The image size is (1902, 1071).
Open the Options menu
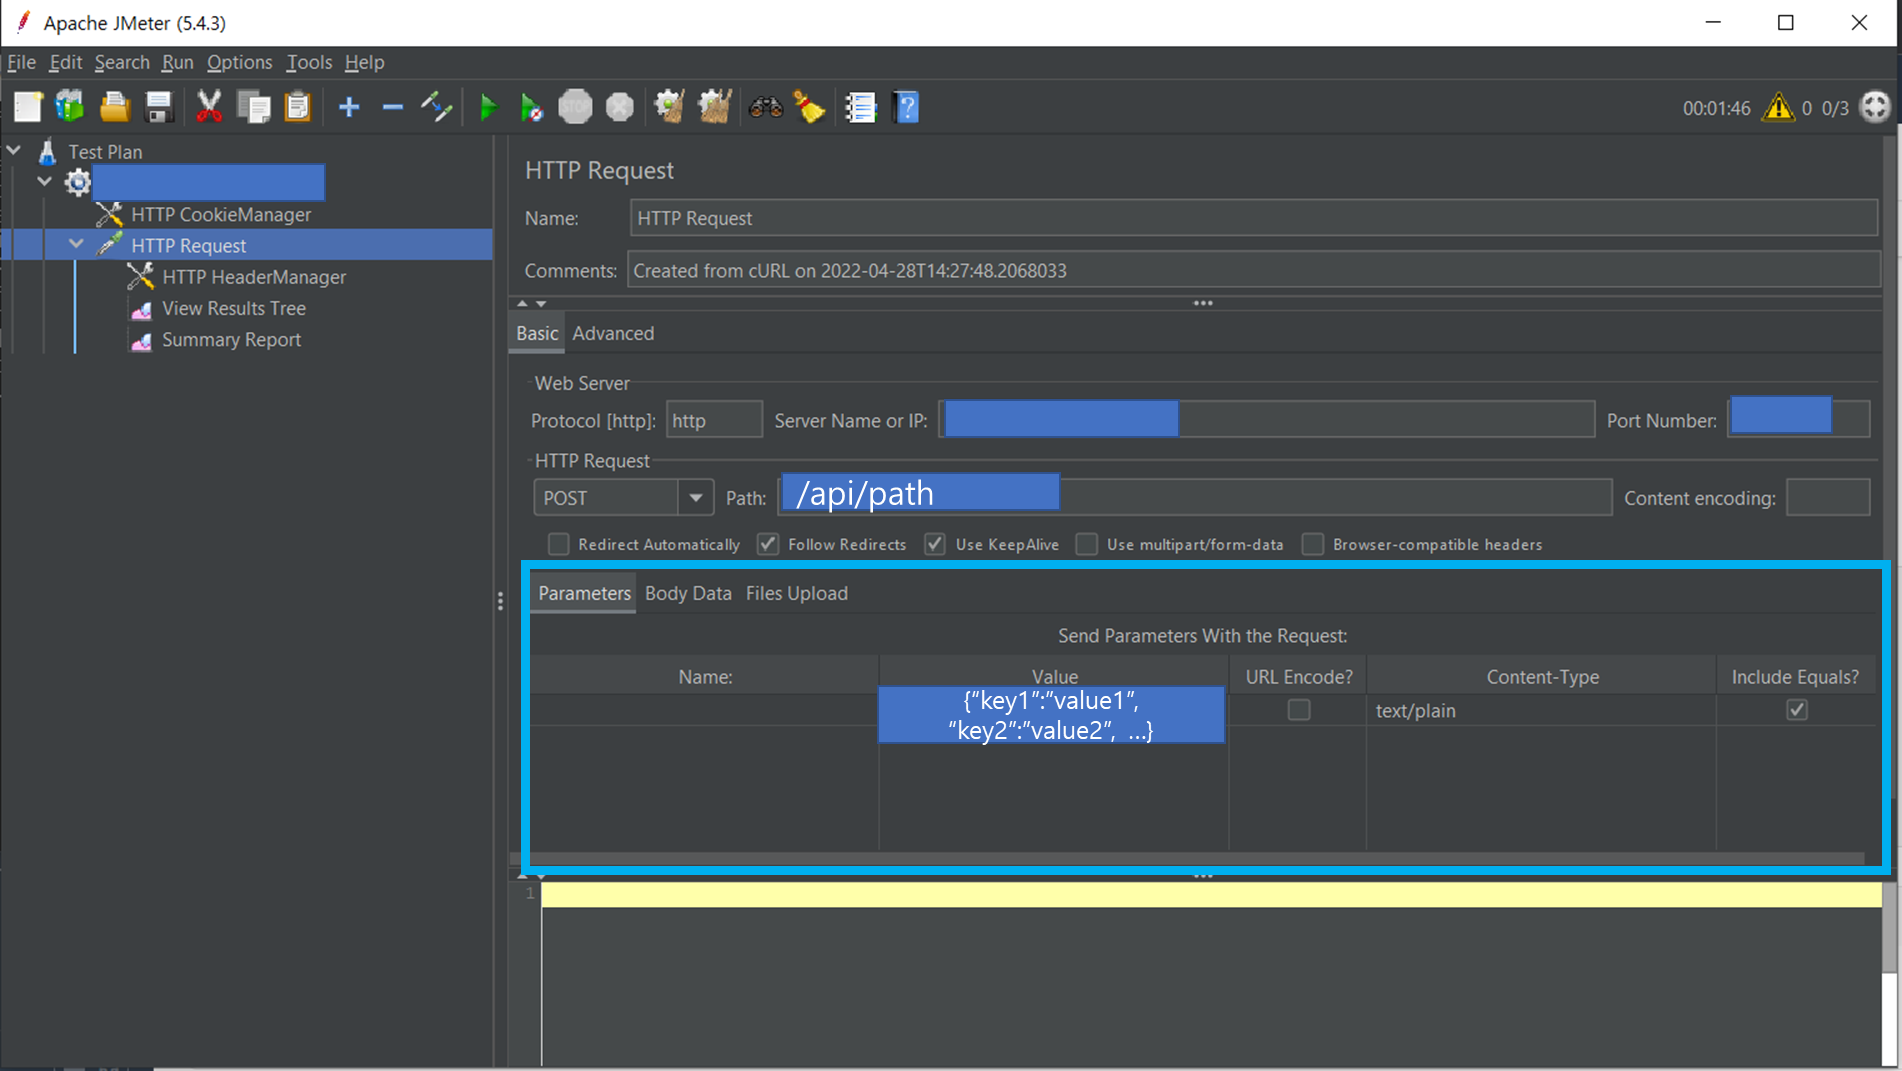[239, 62]
